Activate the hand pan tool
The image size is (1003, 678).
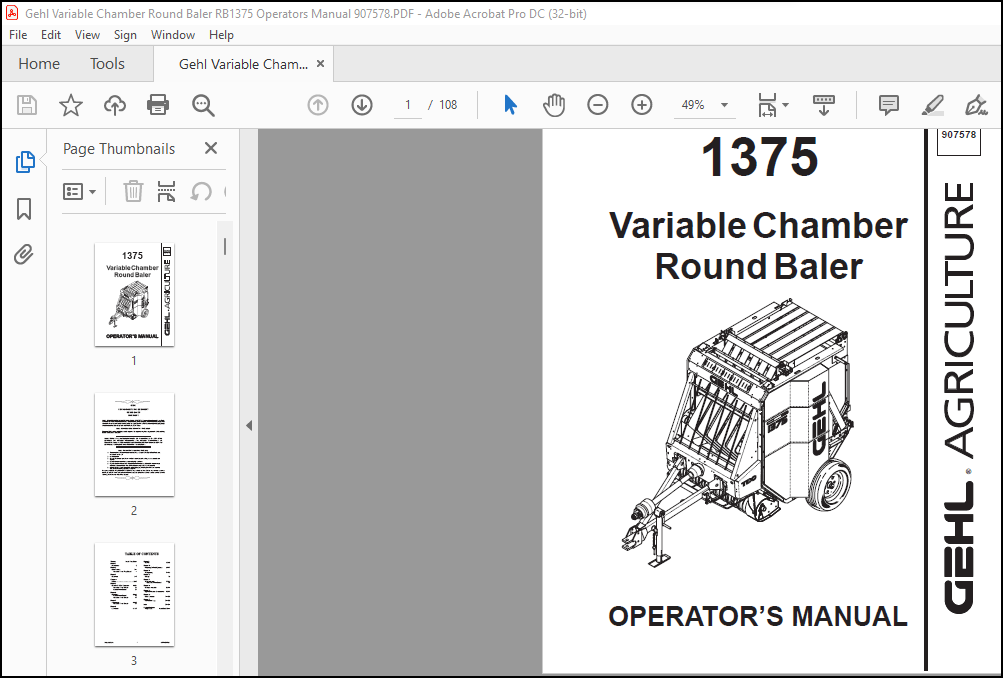pos(553,105)
